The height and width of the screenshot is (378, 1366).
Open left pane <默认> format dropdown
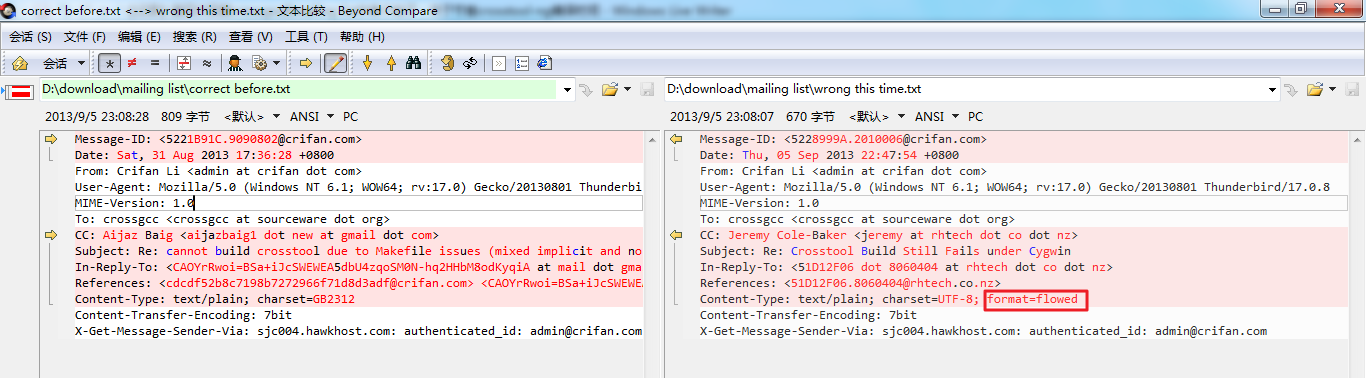pyautogui.click(x=252, y=117)
